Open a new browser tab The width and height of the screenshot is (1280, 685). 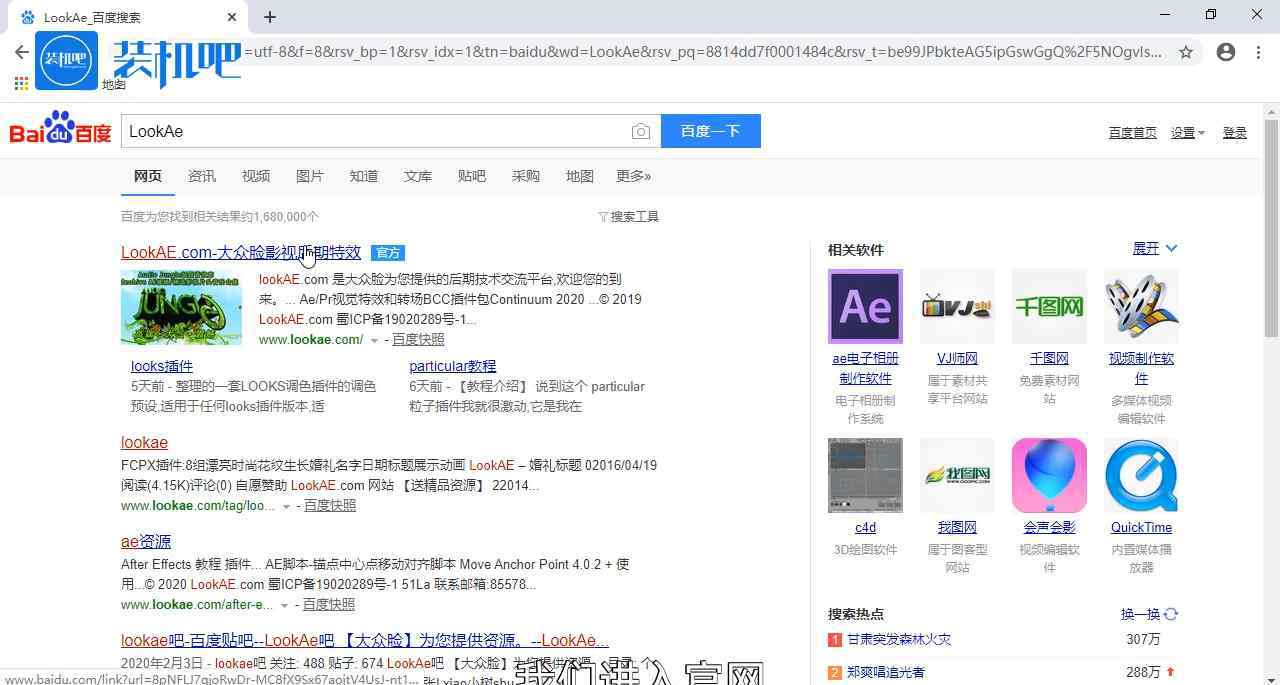pos(270,16)
